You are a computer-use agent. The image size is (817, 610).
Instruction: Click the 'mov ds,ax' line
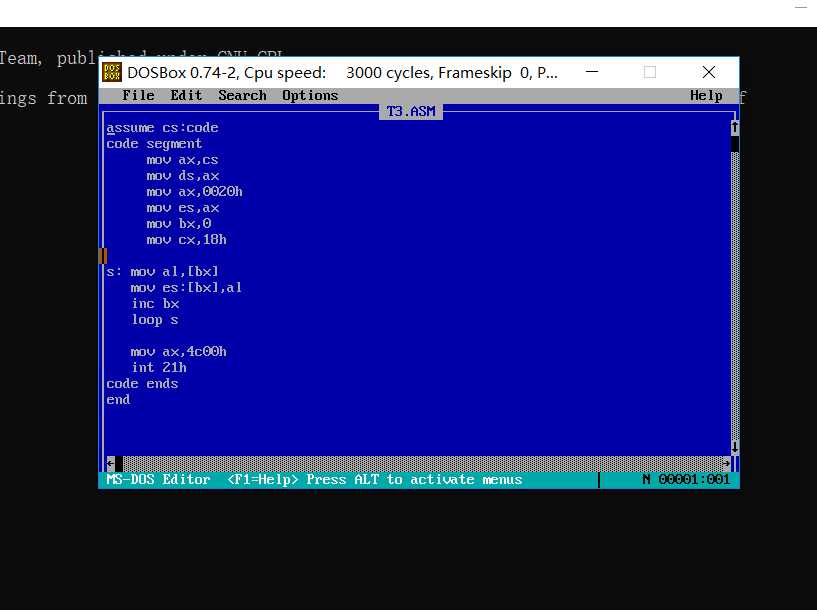click(x=182, y=176)
